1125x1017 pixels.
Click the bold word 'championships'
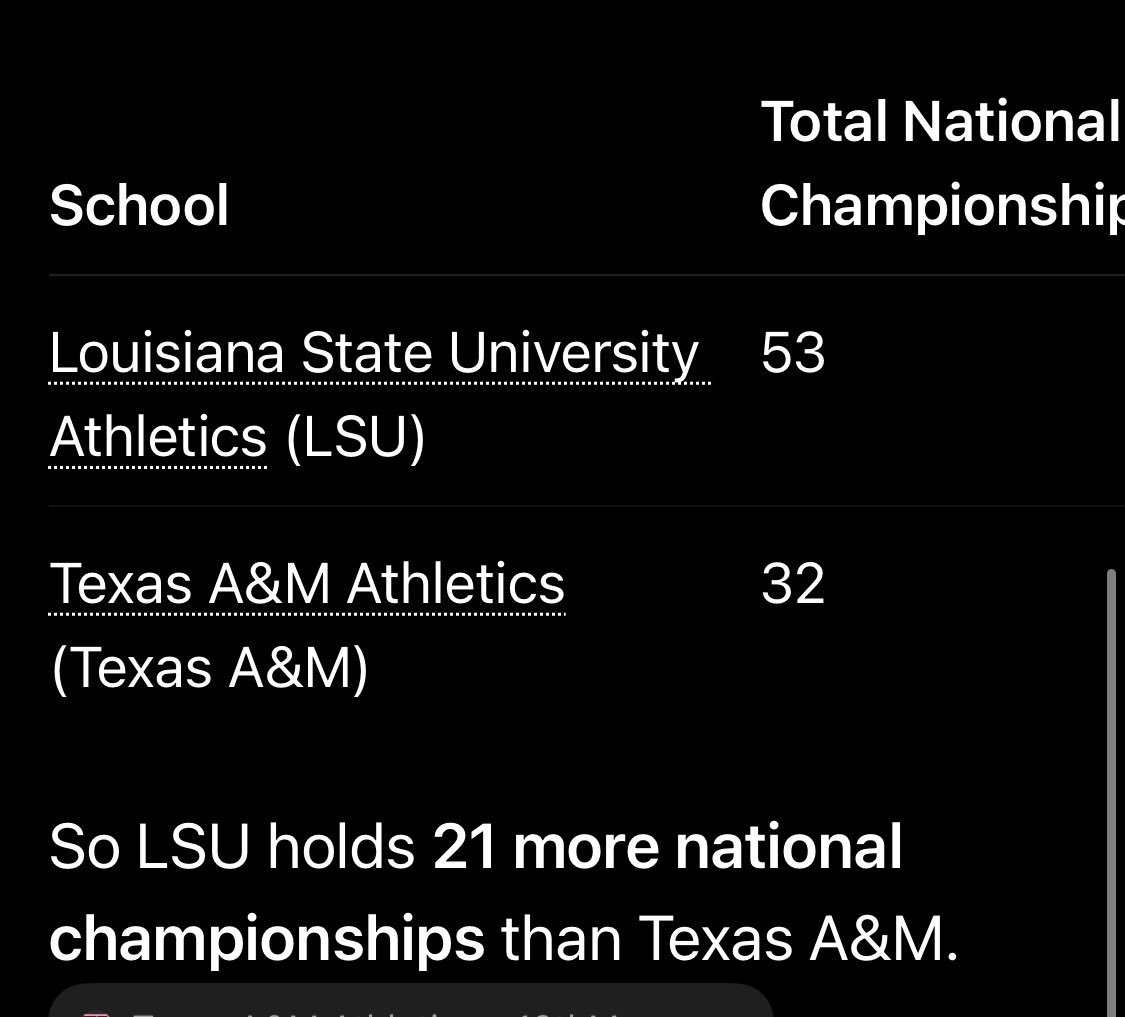[267, 939]
